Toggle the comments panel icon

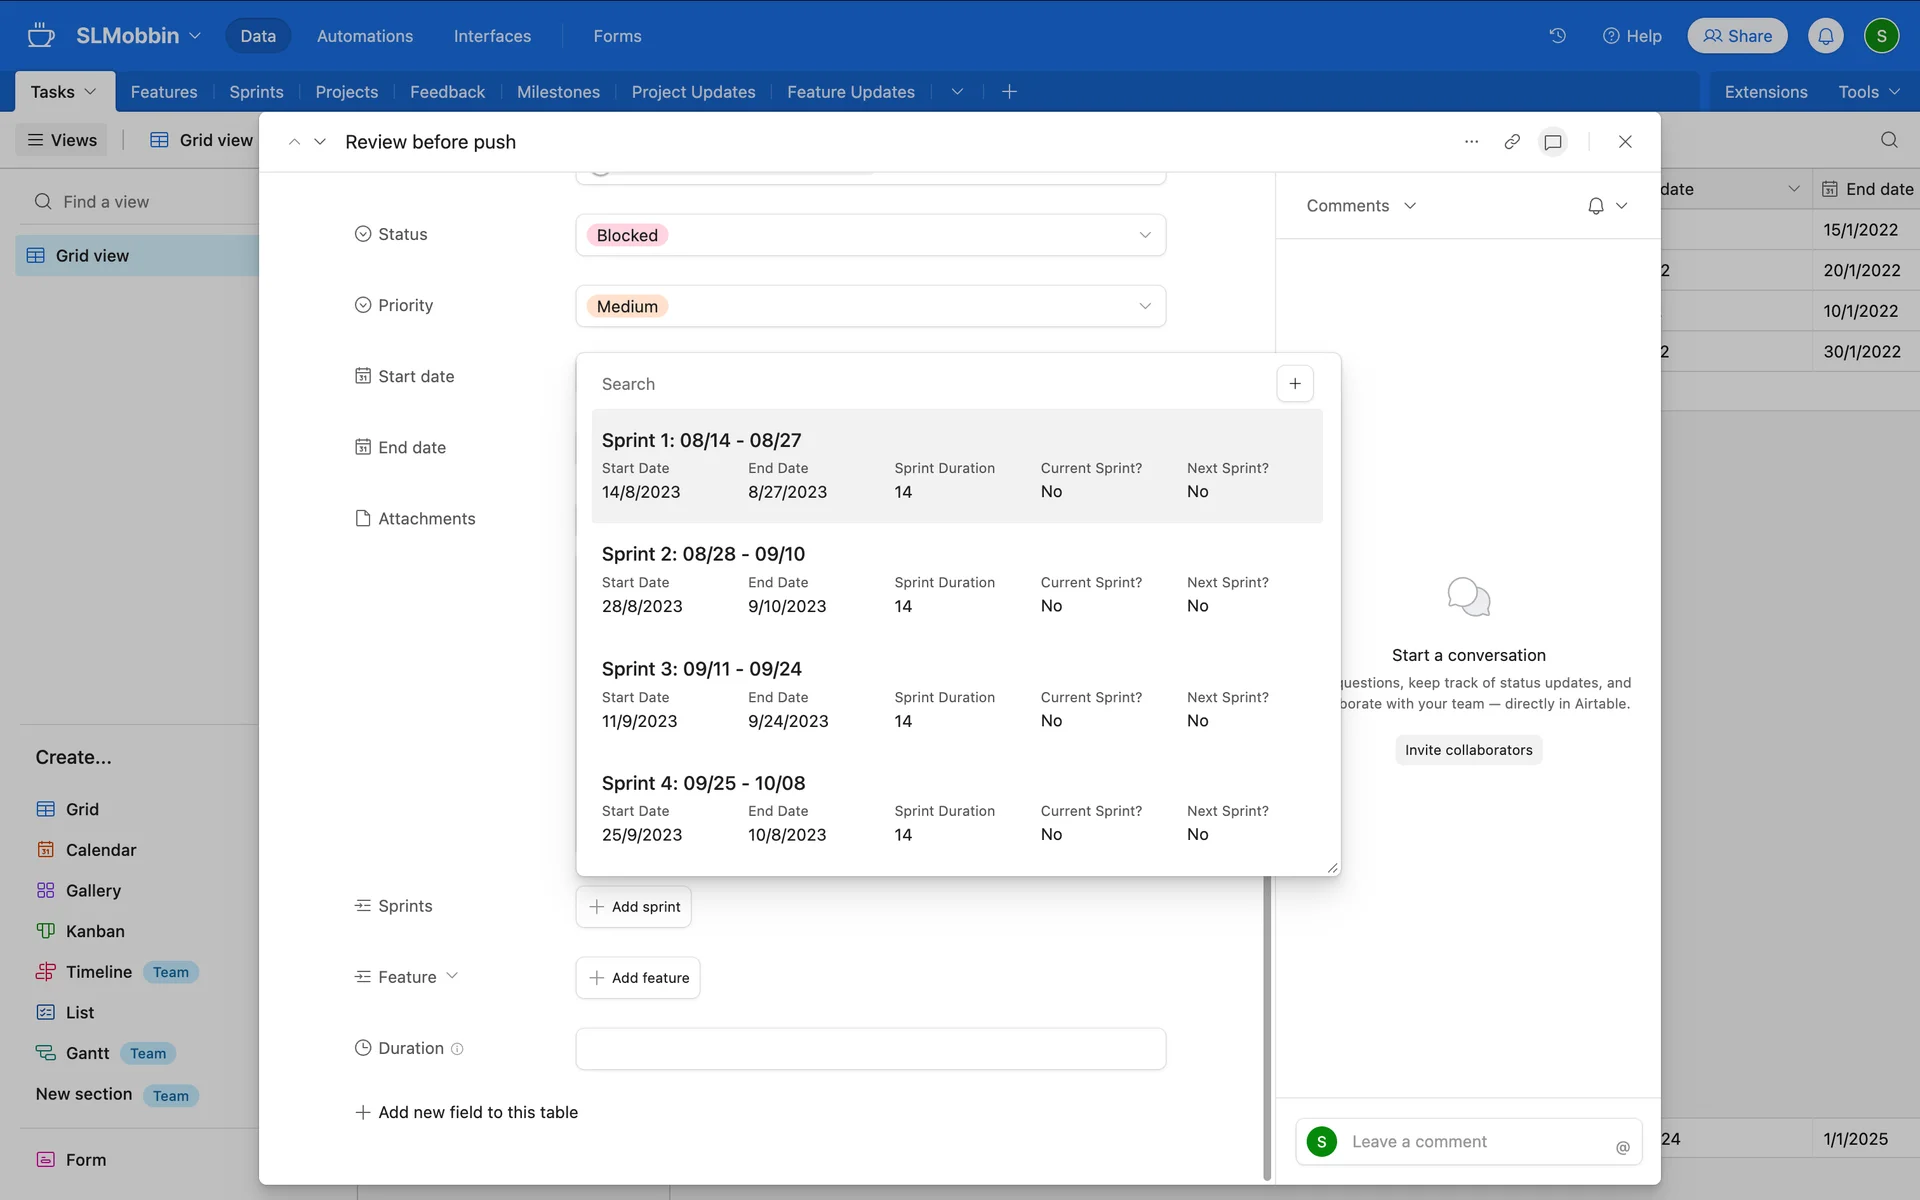(1553, 142)
